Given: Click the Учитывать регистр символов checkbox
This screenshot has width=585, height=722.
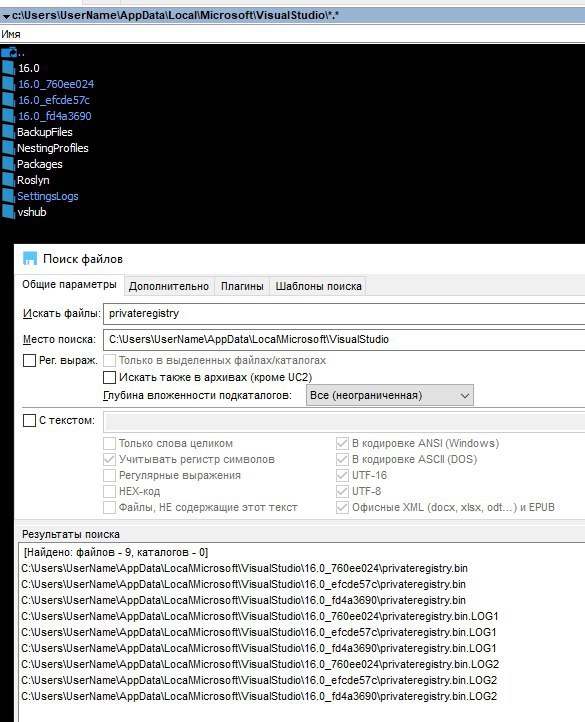Looking at the screenshot, I should point(109,460).
